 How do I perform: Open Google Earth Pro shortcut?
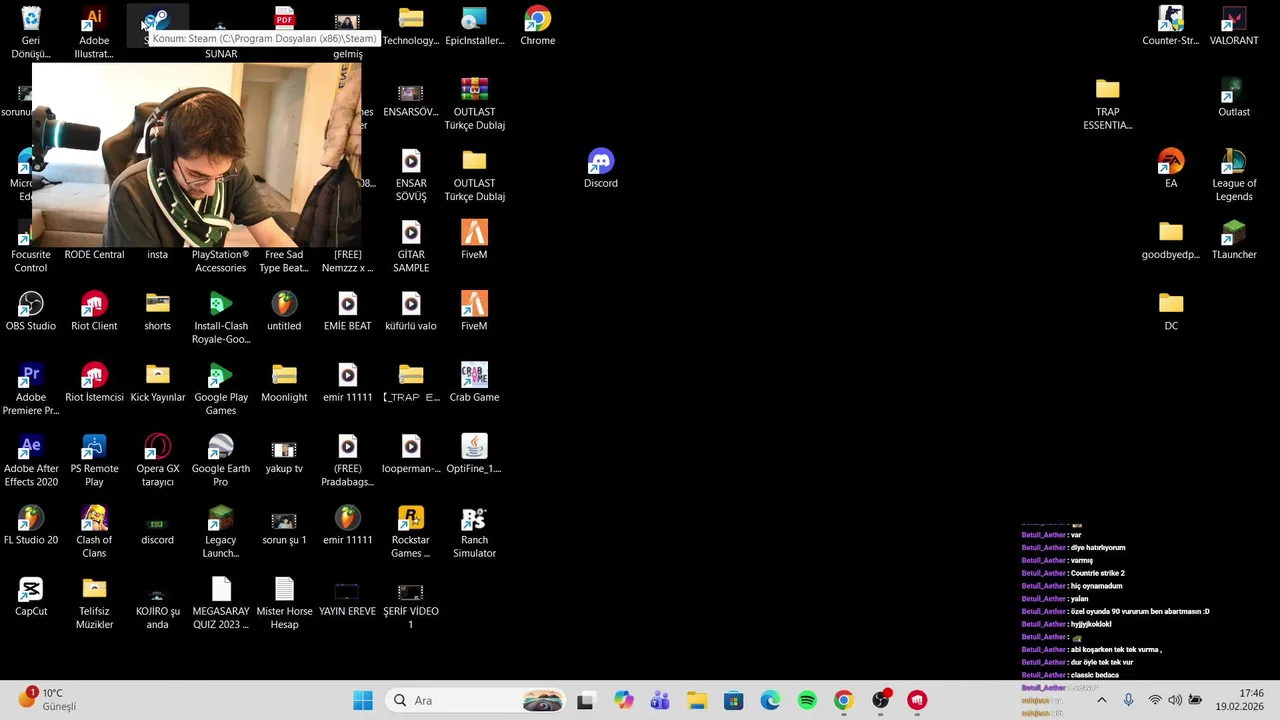(x=221, y=460)
